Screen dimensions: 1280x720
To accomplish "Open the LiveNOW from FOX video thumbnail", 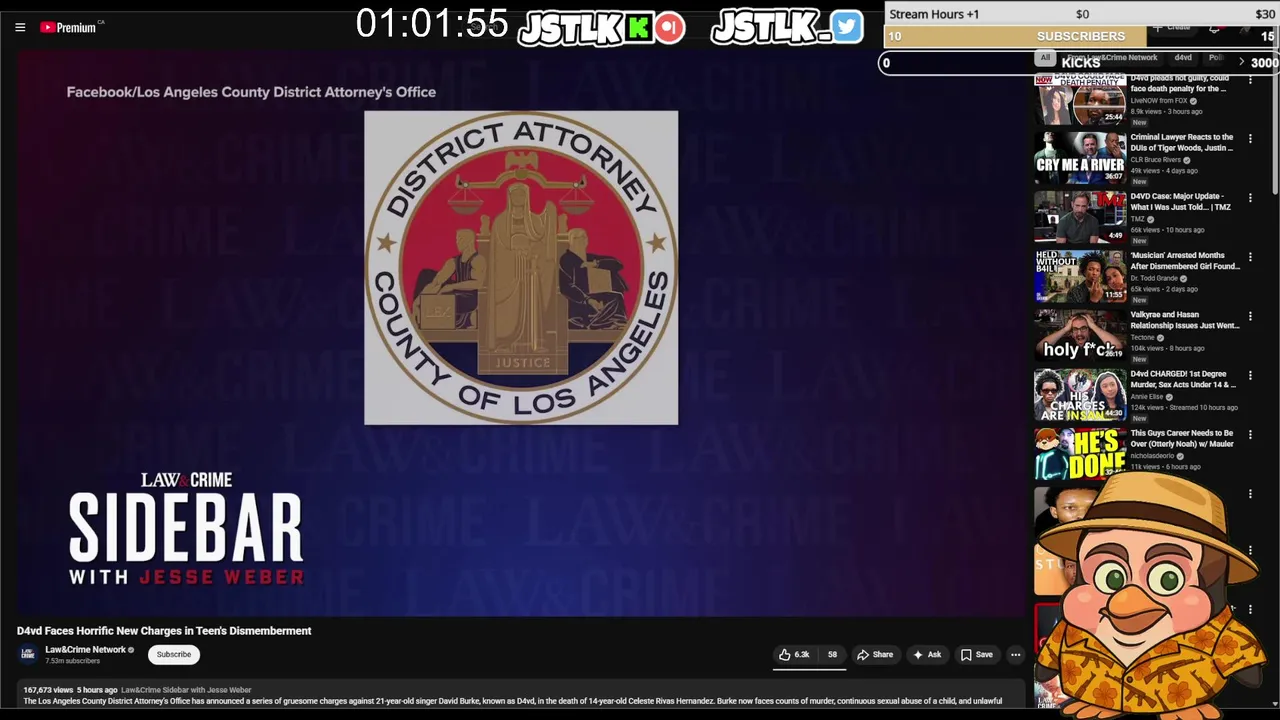I will (1080, 100).
